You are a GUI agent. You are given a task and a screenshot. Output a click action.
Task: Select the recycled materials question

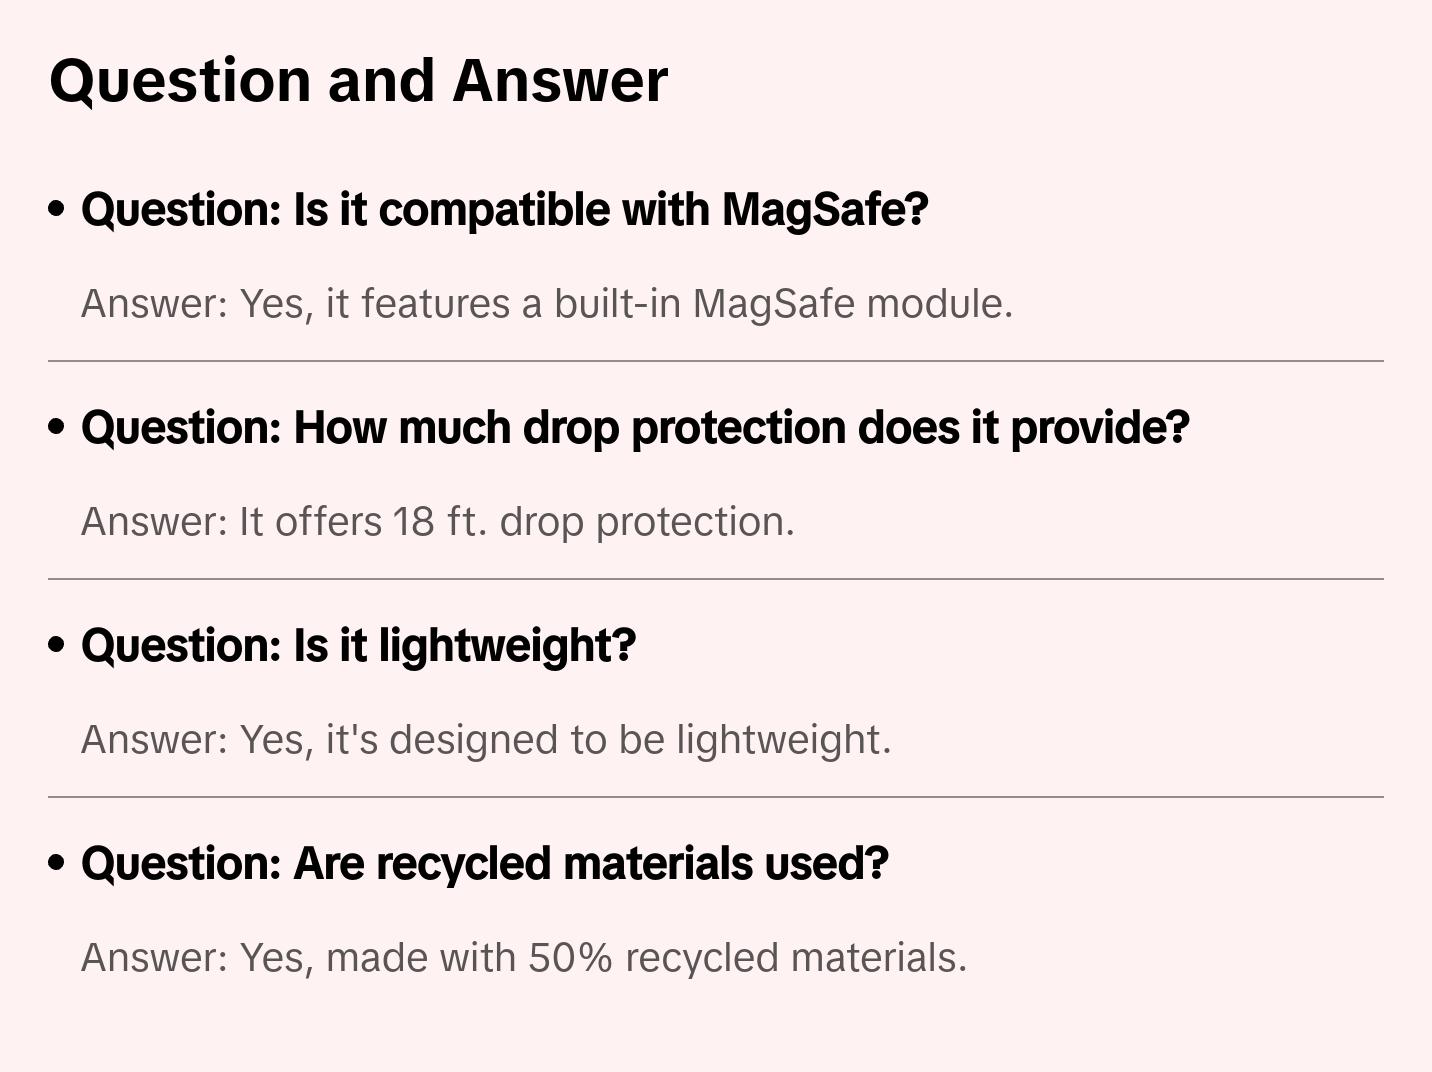[484, 864]
